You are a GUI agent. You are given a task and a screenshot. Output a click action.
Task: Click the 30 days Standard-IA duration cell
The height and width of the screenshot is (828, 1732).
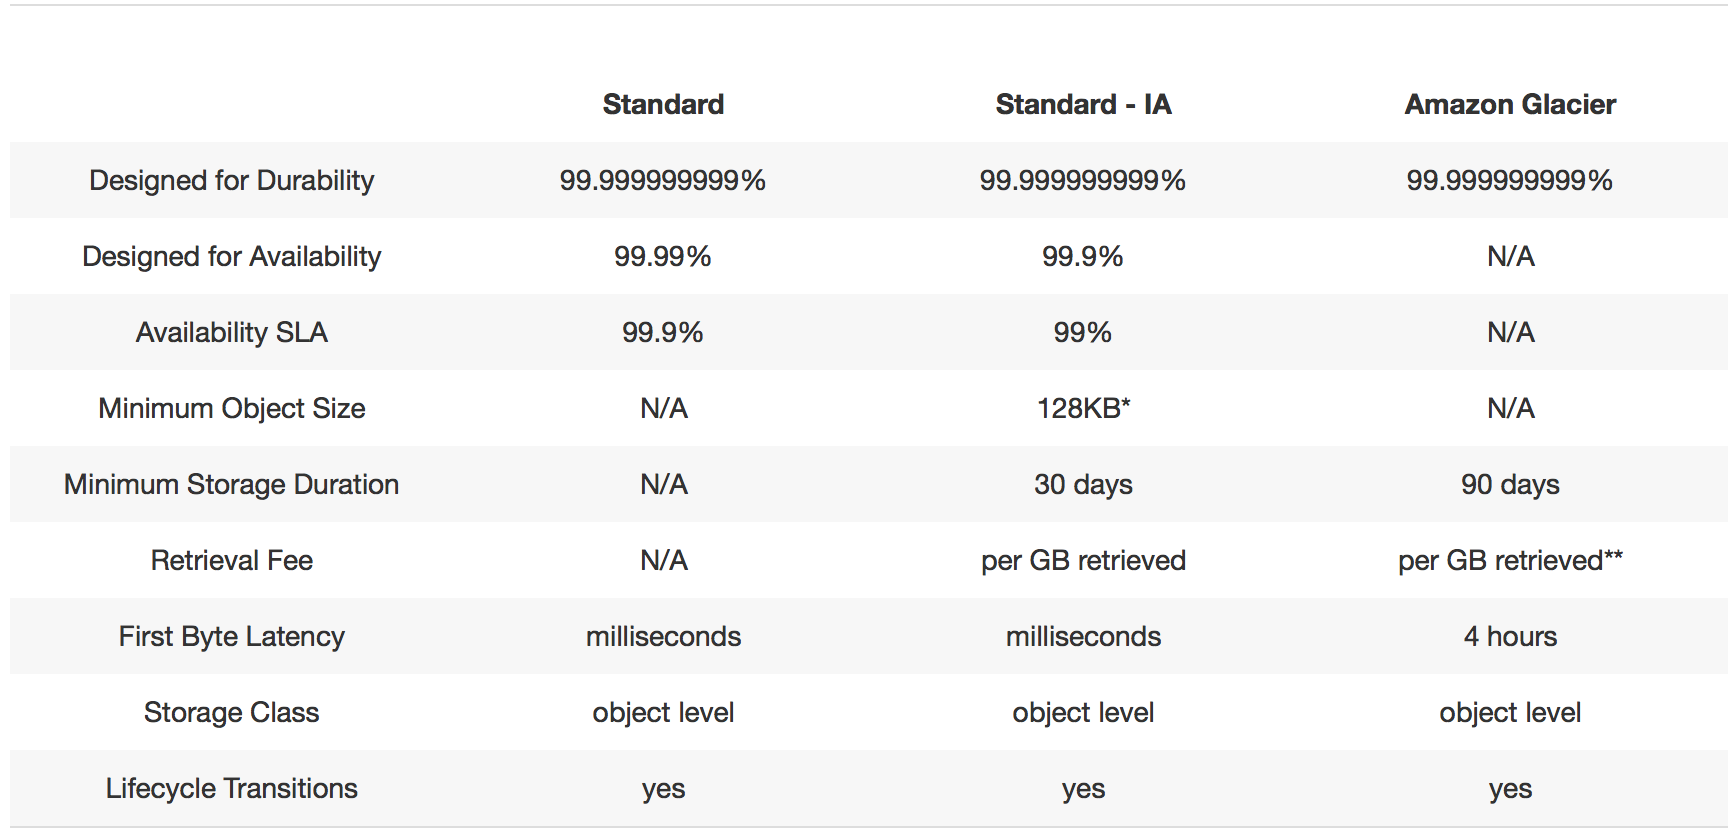coord(1083,484)
